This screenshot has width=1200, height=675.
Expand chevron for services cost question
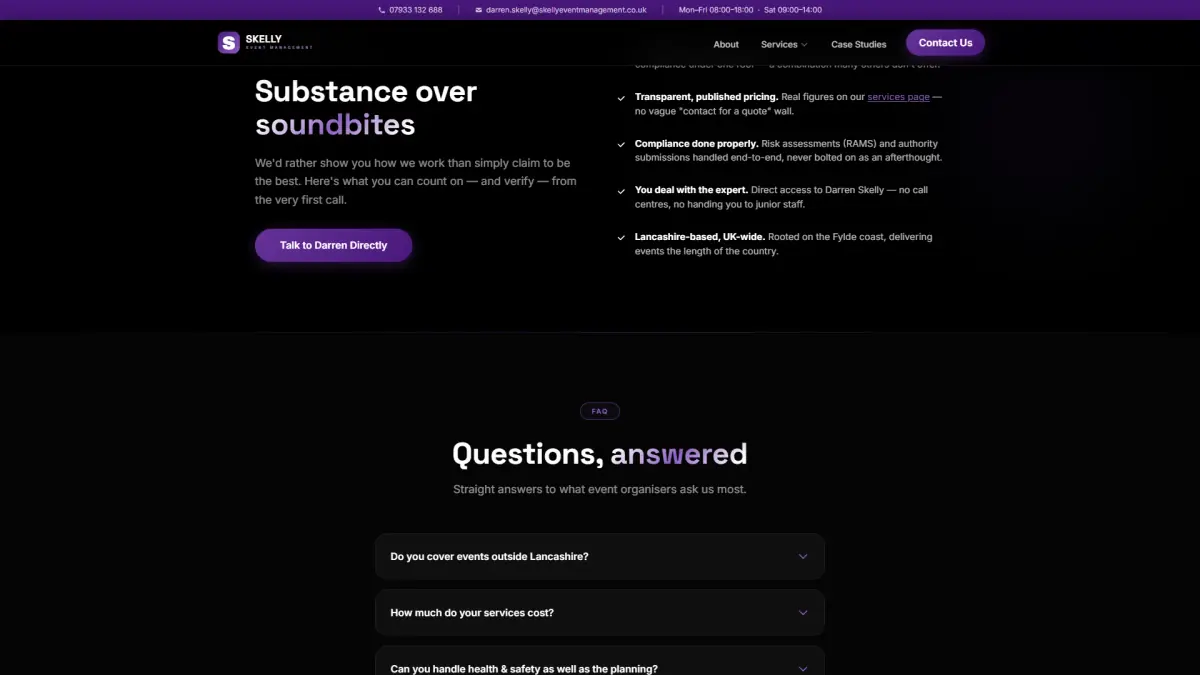coord(802,613)
